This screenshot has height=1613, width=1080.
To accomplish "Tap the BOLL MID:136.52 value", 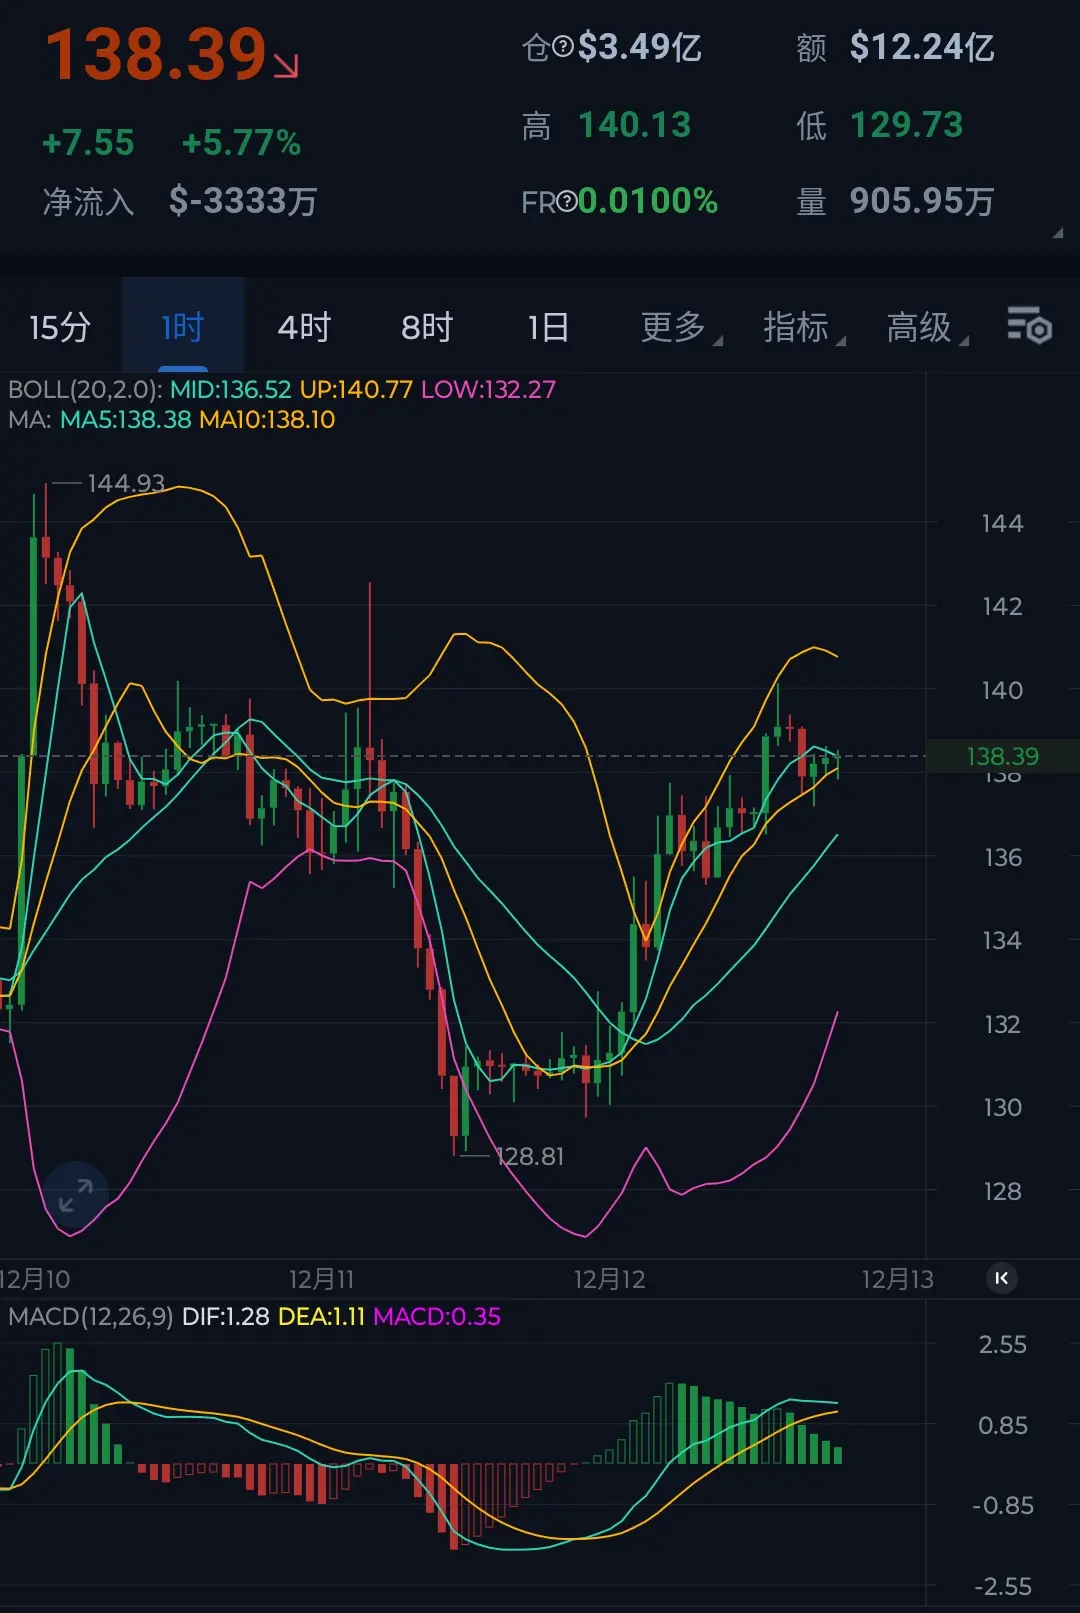I will click(x=230, y=389).
